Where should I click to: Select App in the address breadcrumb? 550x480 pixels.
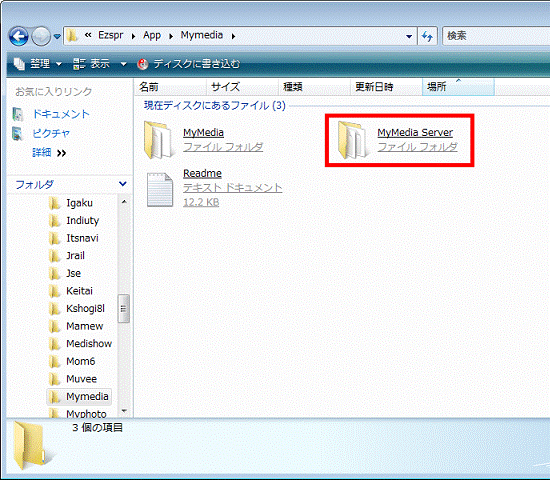[152, 35]
